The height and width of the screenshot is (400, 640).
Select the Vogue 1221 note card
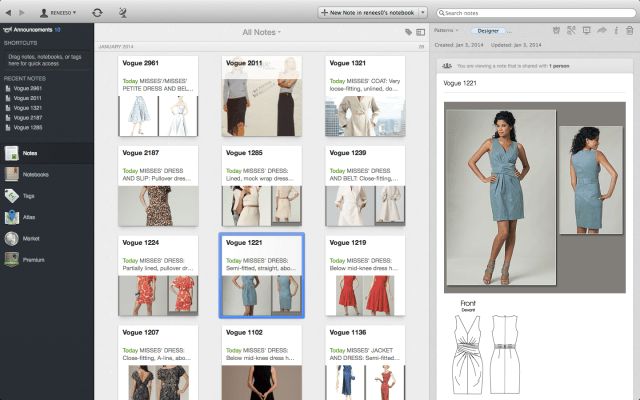tap(262, 276)
